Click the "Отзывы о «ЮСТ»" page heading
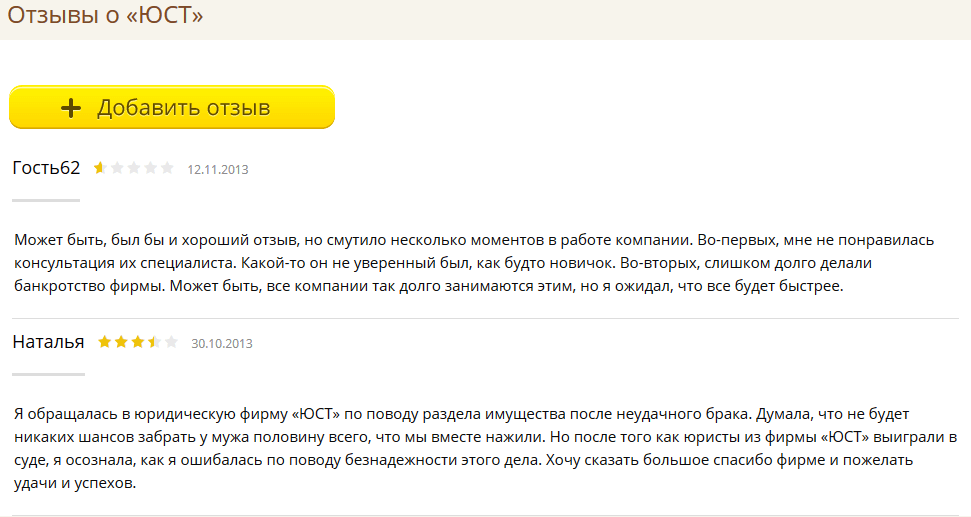 click(105, 16)
